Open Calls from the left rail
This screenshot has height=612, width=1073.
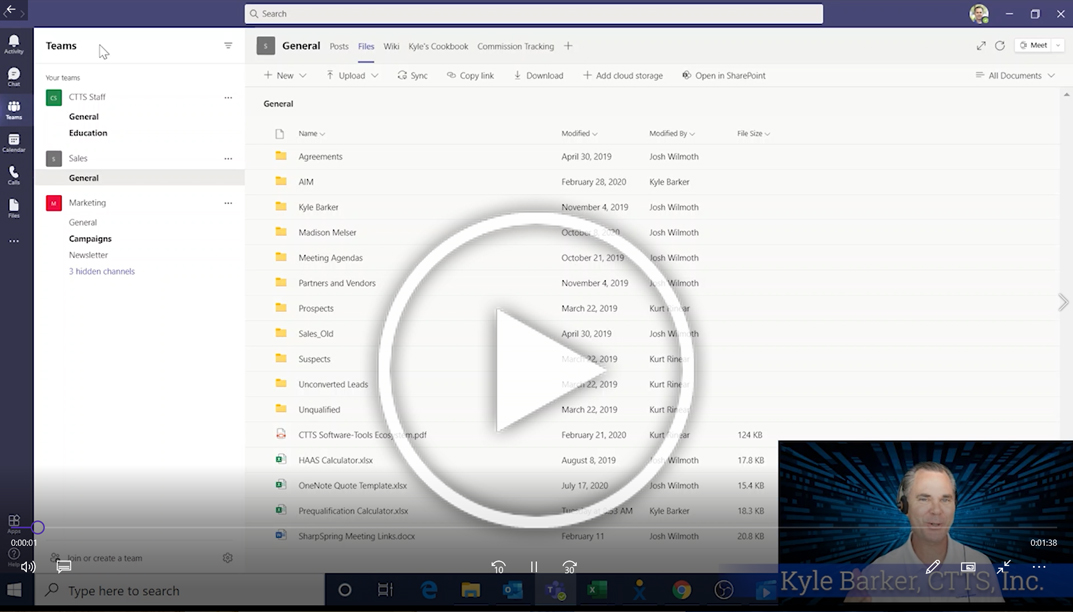(x=14, y=175)
